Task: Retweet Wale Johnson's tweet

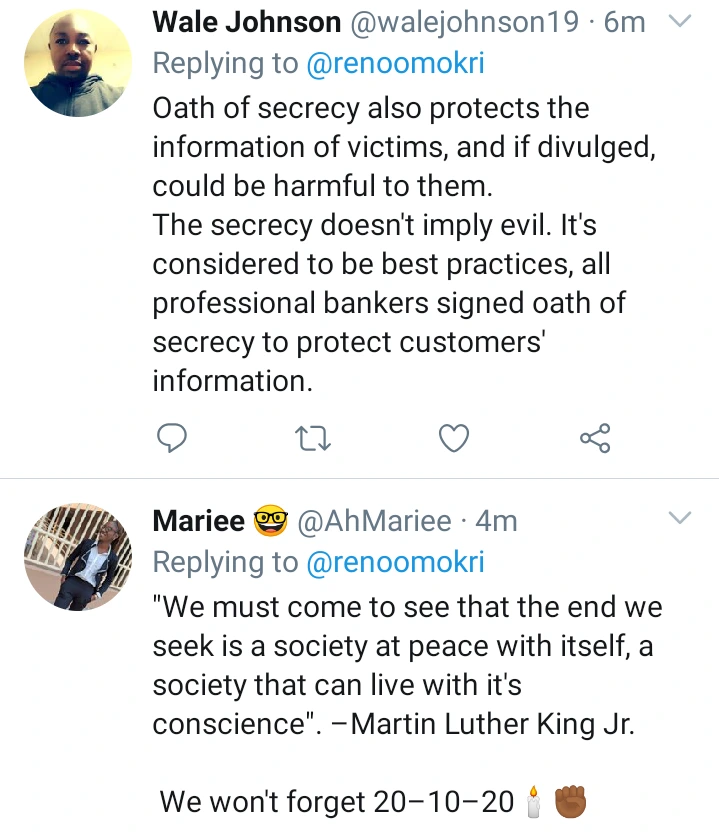Action: pyautogui.click(x=315, y=438)
